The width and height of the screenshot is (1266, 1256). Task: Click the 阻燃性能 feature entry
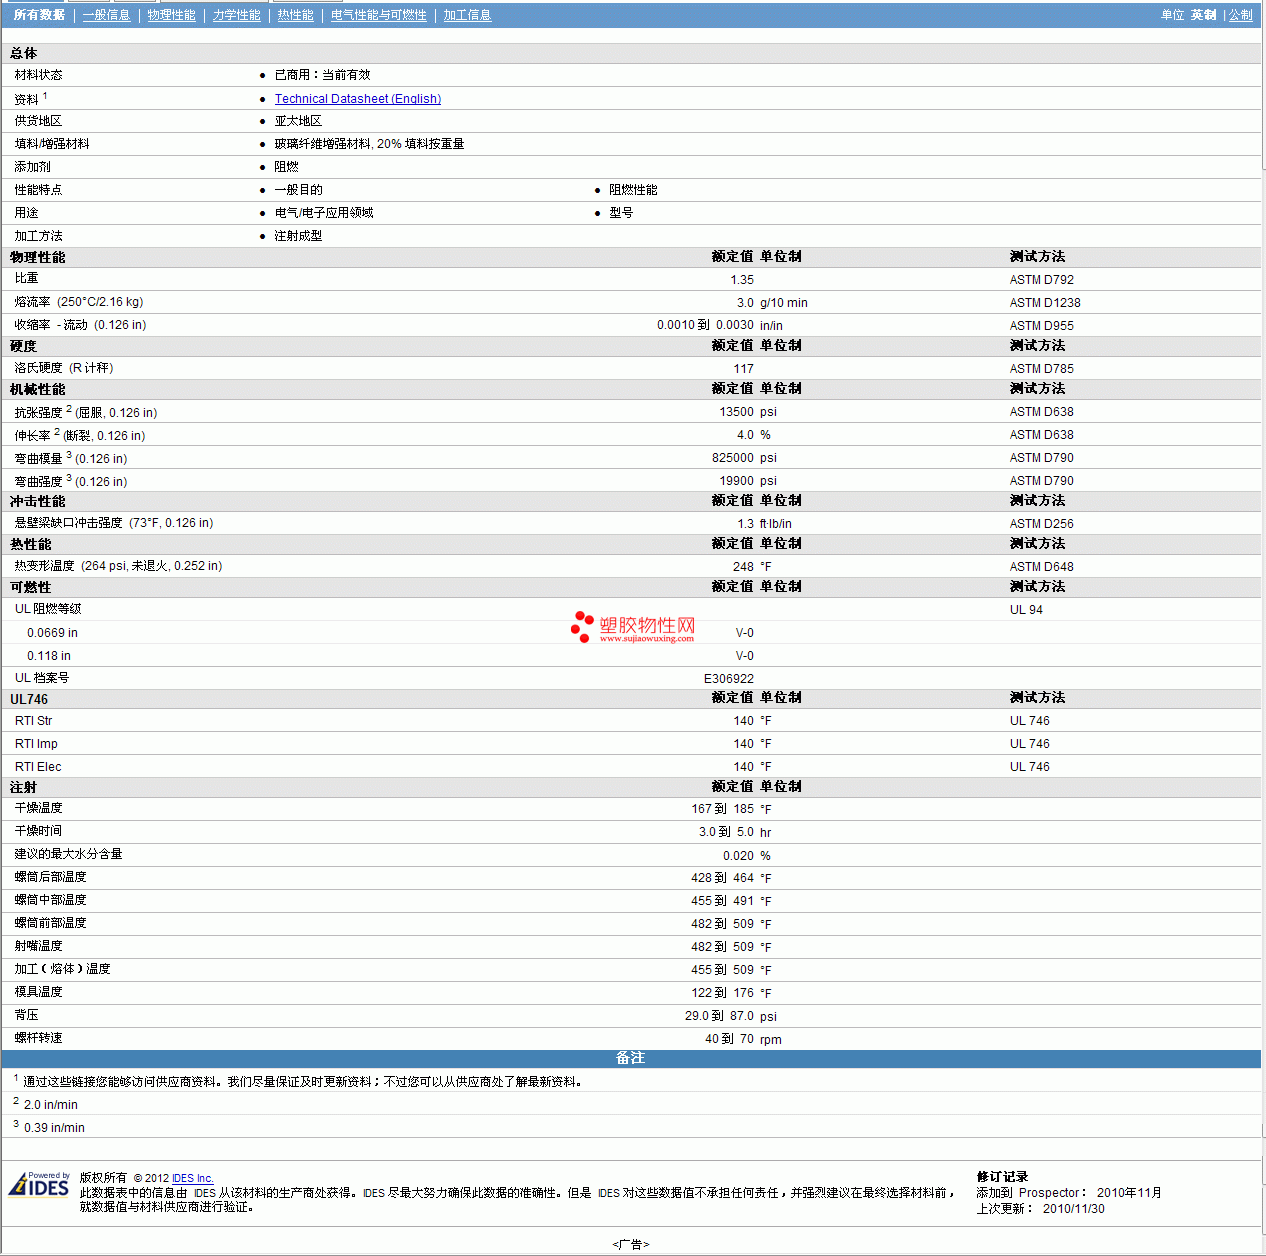[633, 190]
